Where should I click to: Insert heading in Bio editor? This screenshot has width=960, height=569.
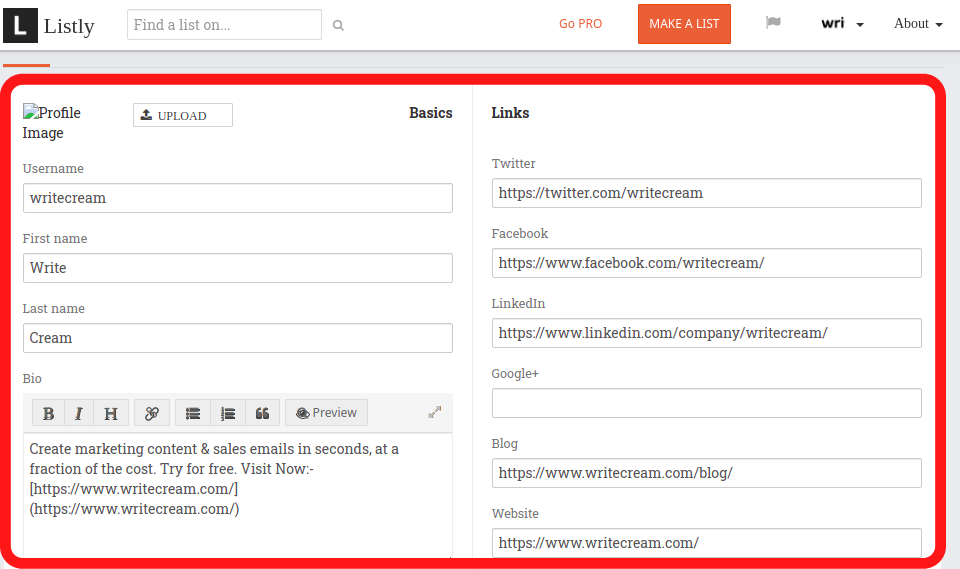(111, 413)
